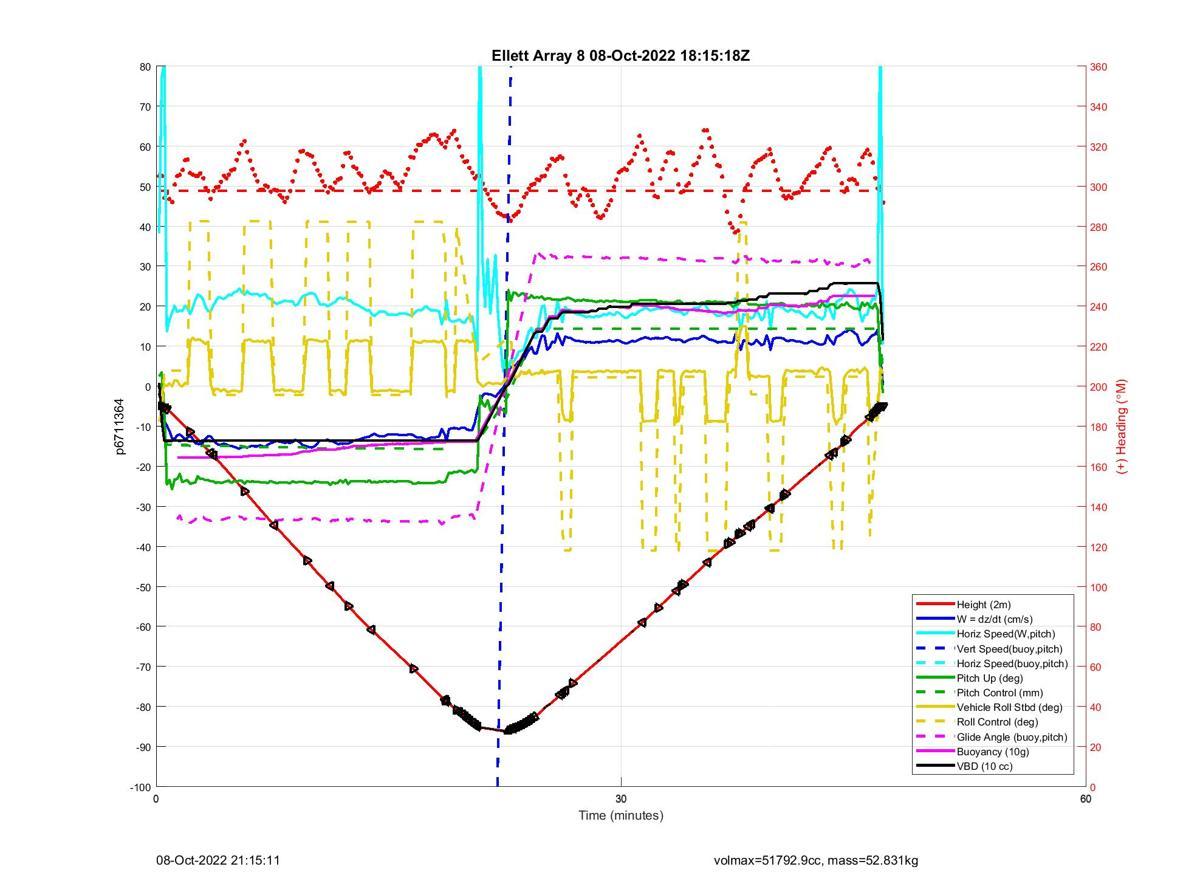
Task: Select the "-90" tick on the left axis
Action: [143, 747]
